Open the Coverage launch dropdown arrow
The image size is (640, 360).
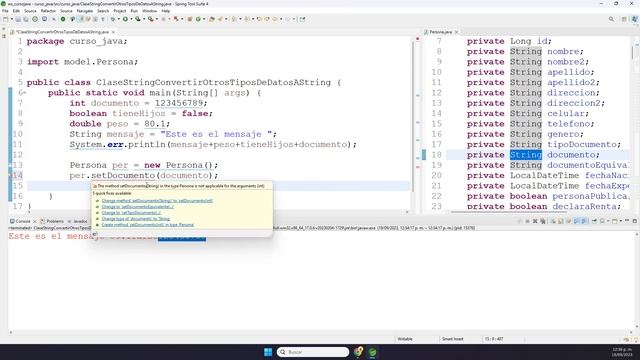[x=144, y=19]
